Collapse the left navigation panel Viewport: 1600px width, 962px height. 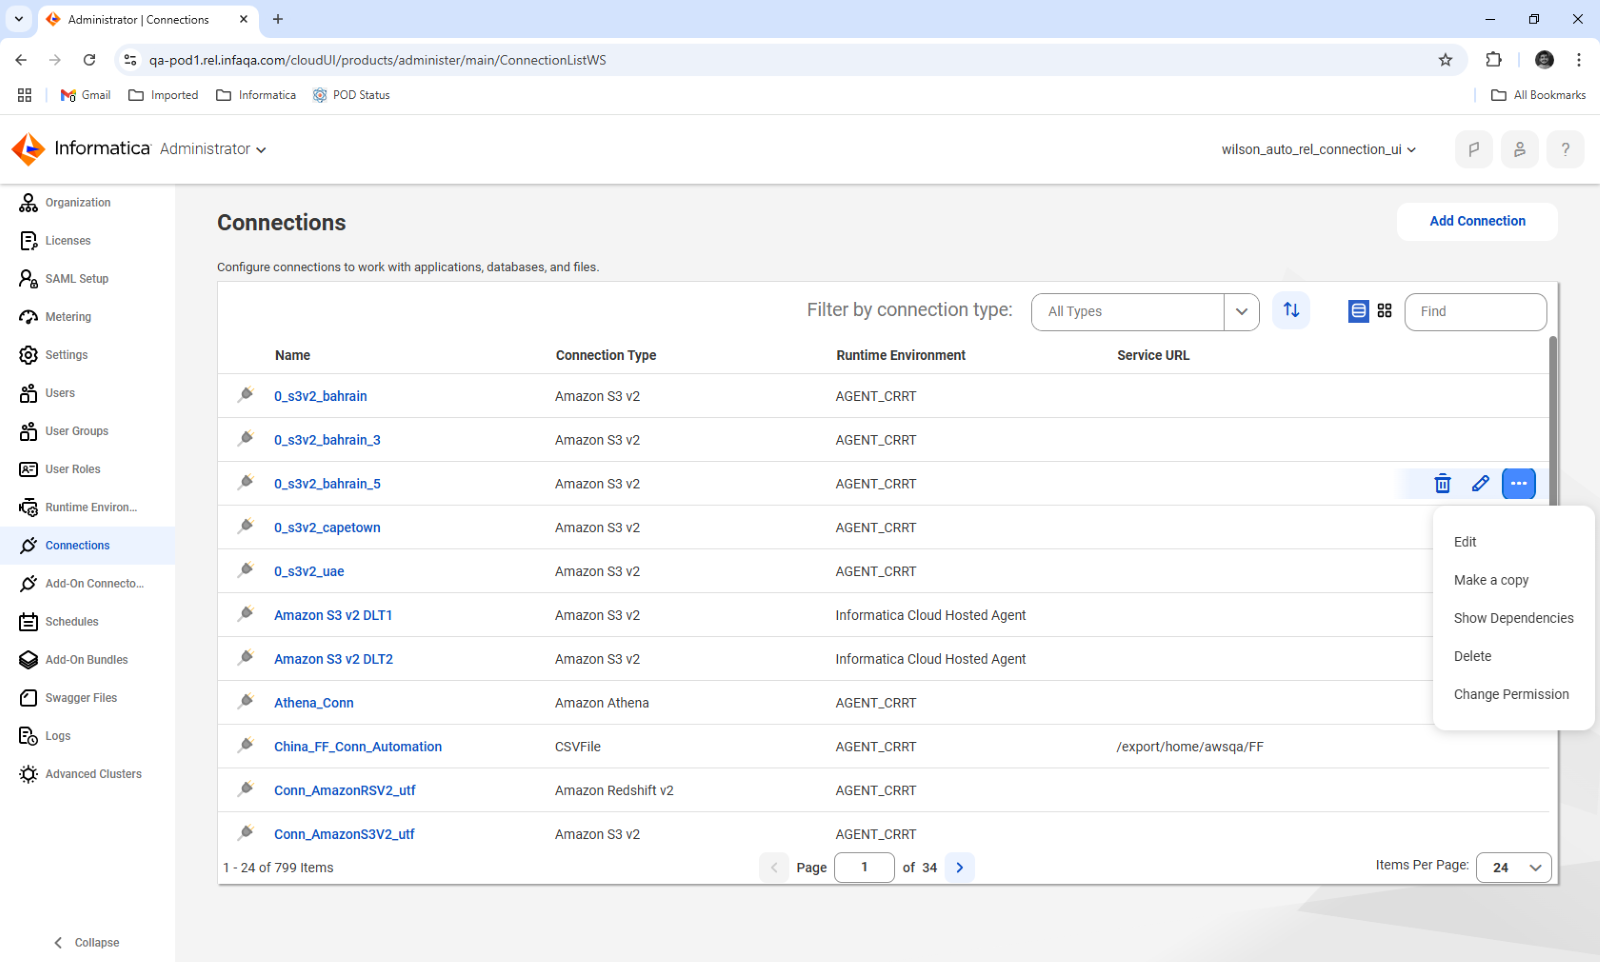pyautogui.click(x=87, y=943)
